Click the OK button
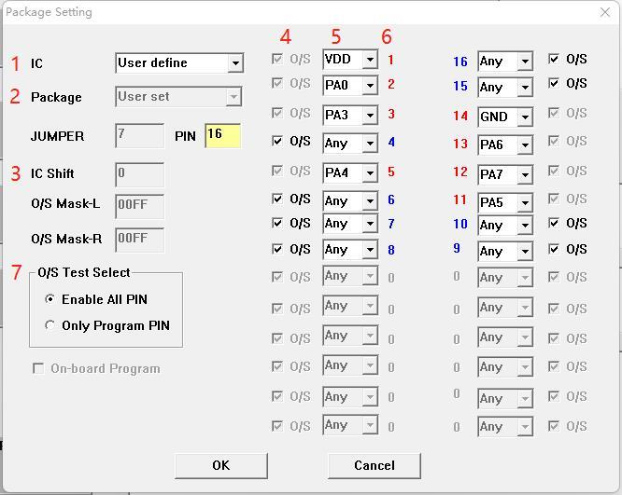Image resolution: width=622 pixels, height=496 pixels. click(221, 465)
